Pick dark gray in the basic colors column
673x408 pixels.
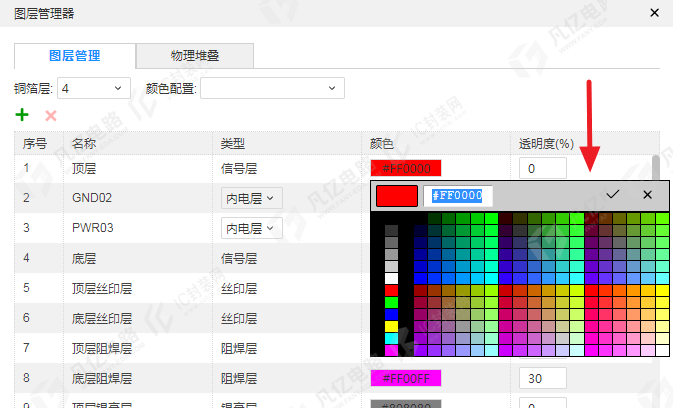(x=391, y=231)
